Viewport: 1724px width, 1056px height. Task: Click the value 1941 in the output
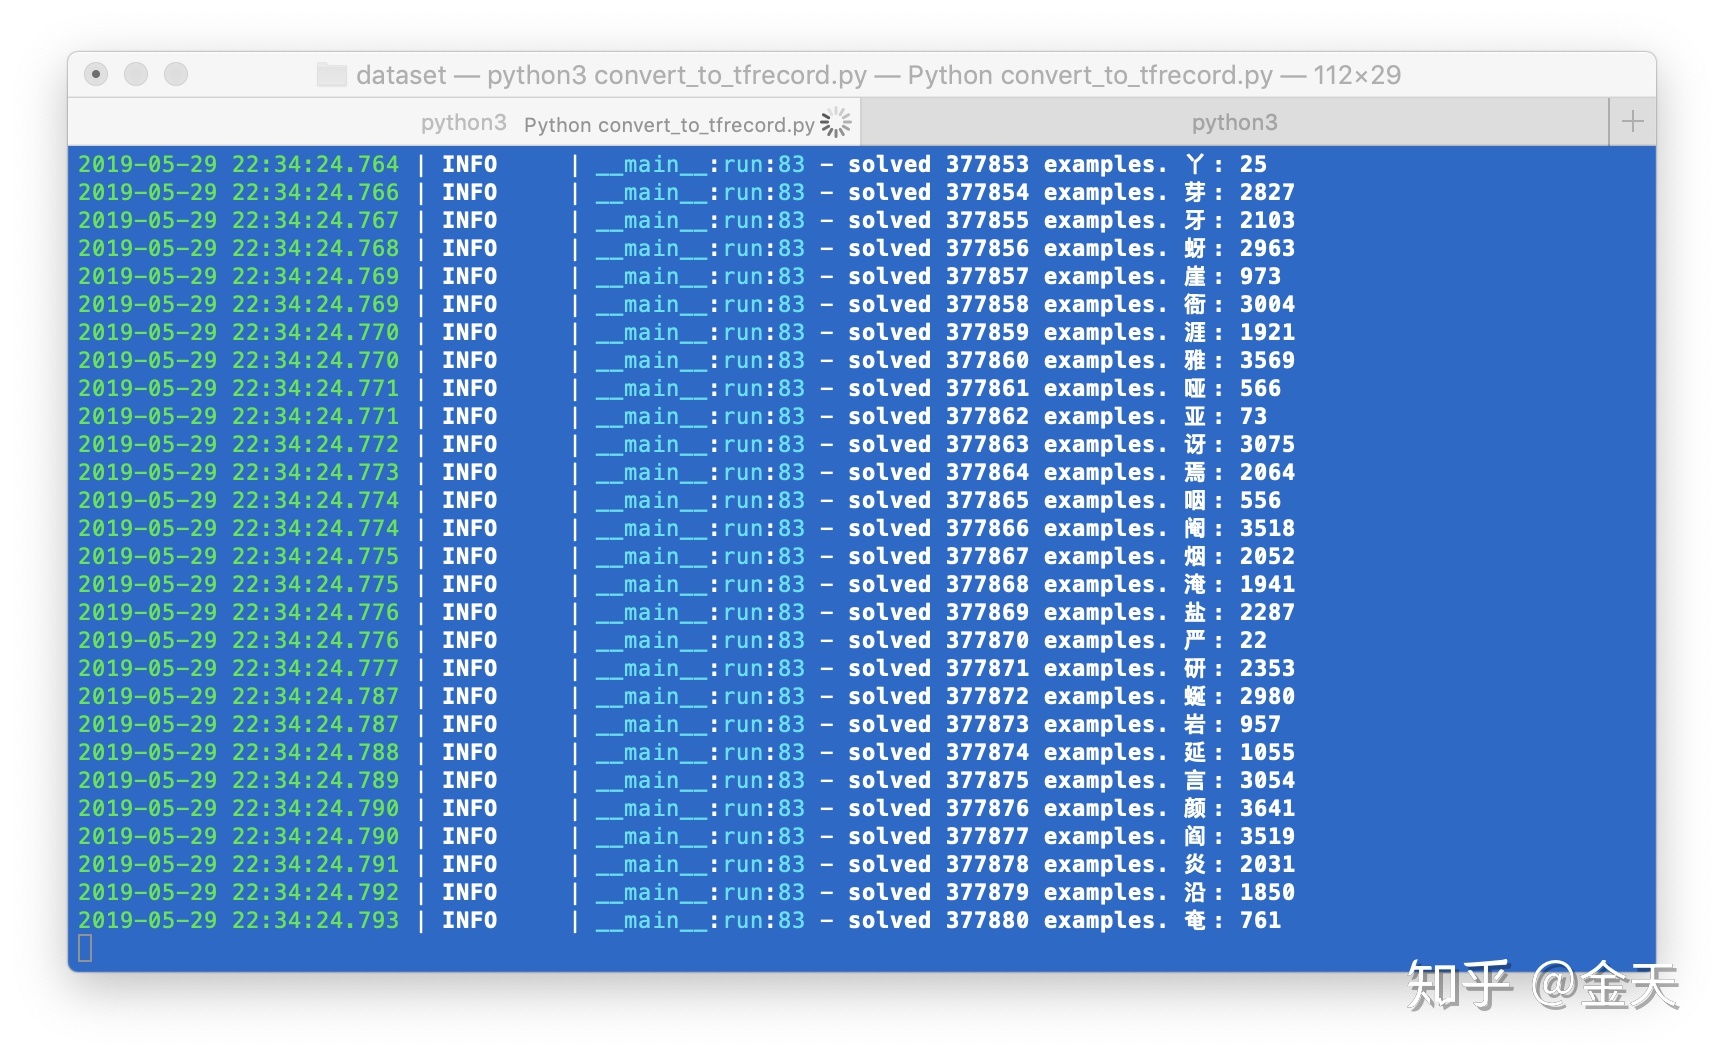tap(1267, 584)
